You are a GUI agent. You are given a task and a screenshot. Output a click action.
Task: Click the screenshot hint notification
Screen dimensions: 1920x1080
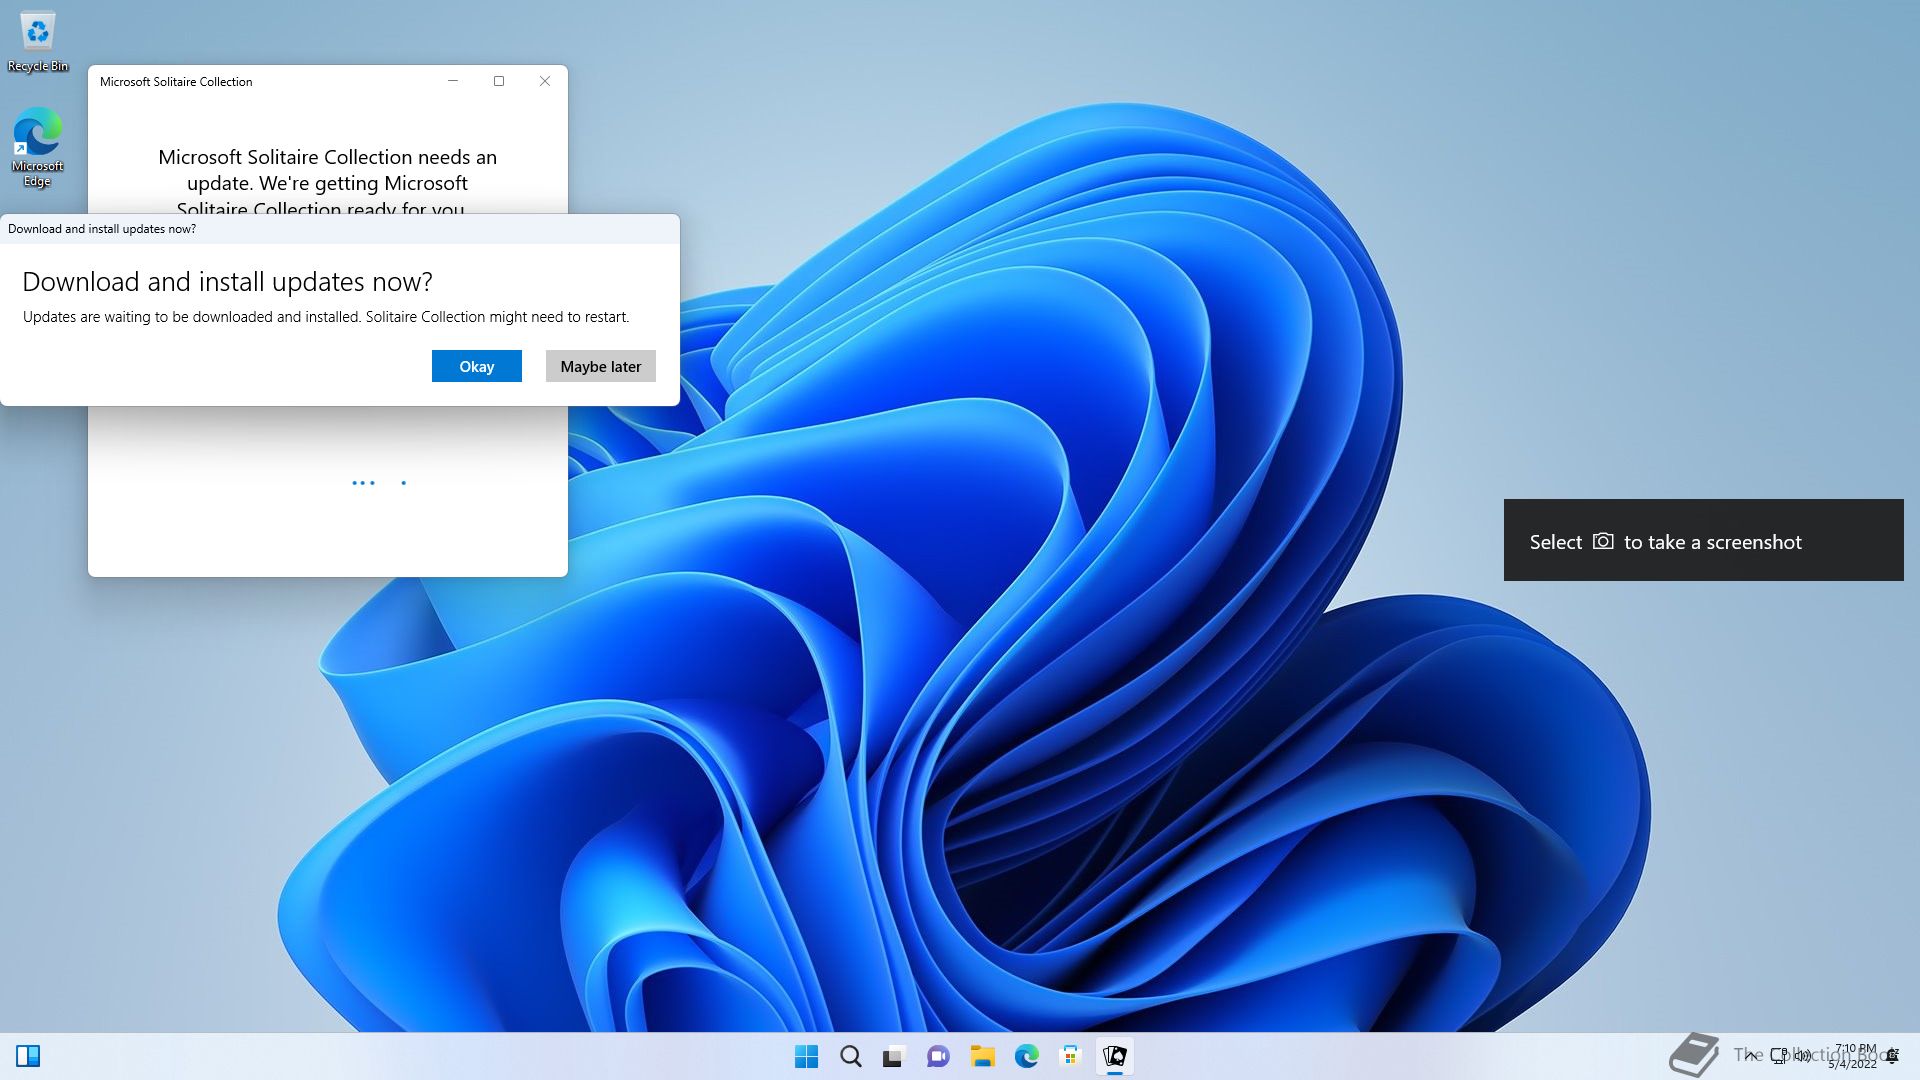[x=1703, y=541]
